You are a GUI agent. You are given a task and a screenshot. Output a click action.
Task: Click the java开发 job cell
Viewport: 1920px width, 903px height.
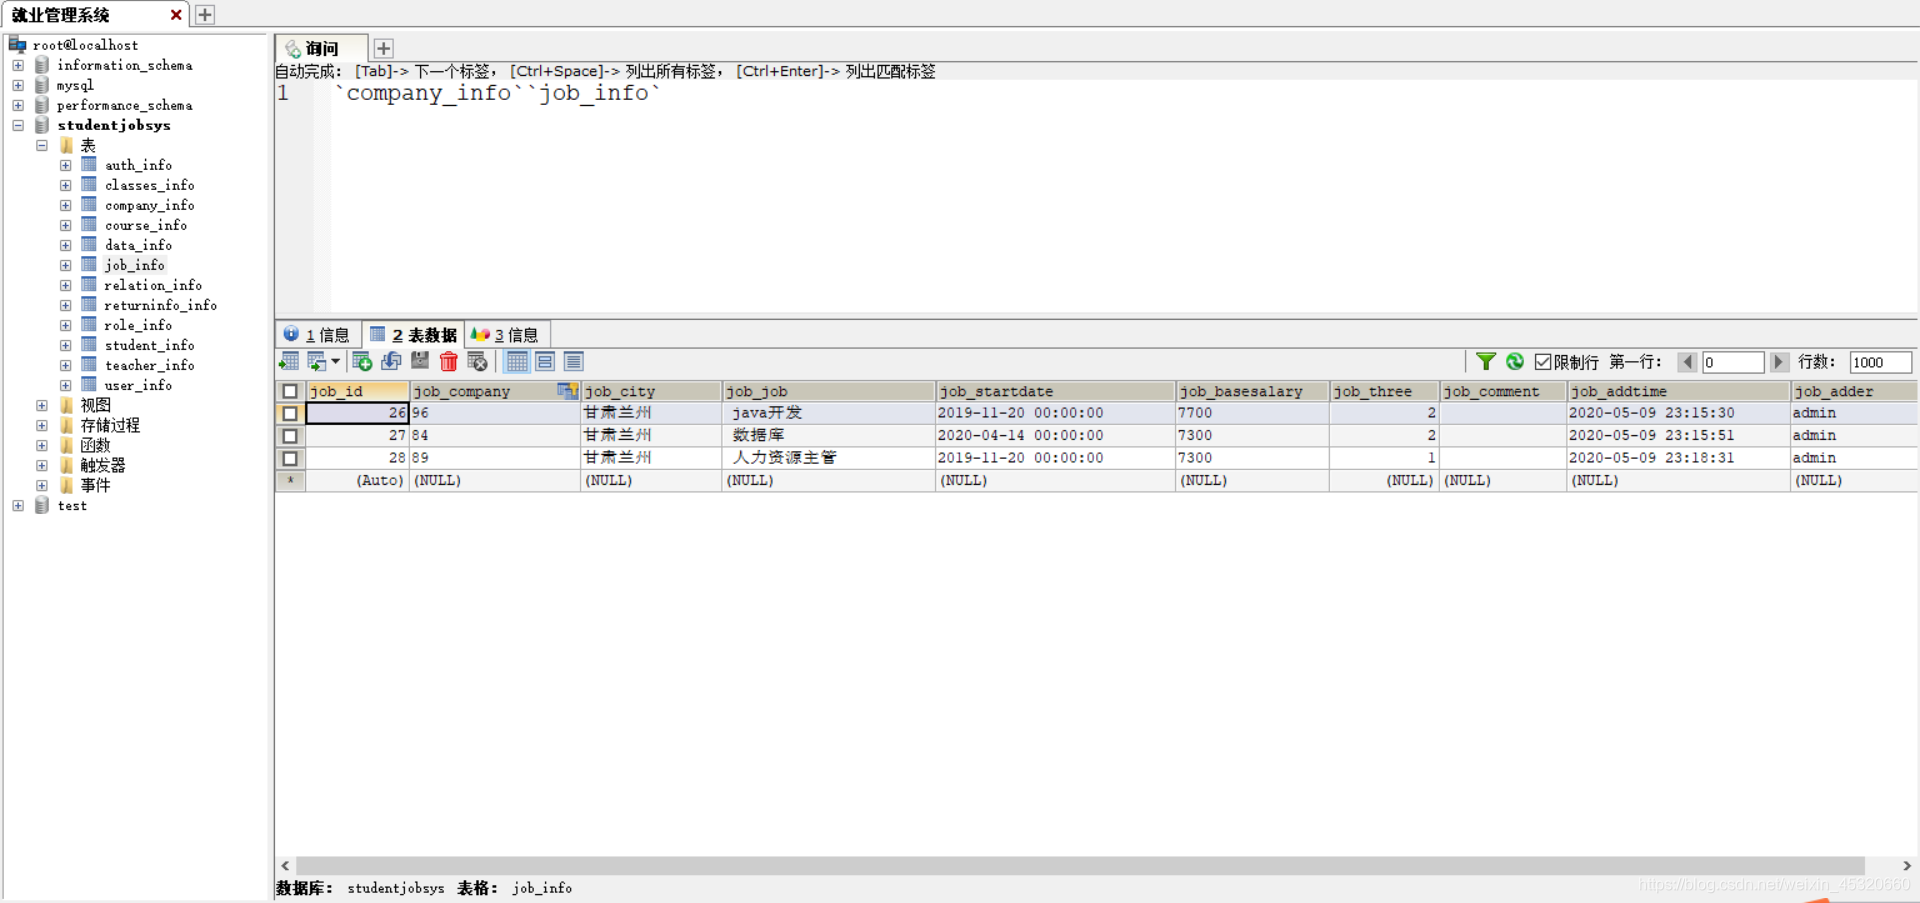tap(828, 413)
